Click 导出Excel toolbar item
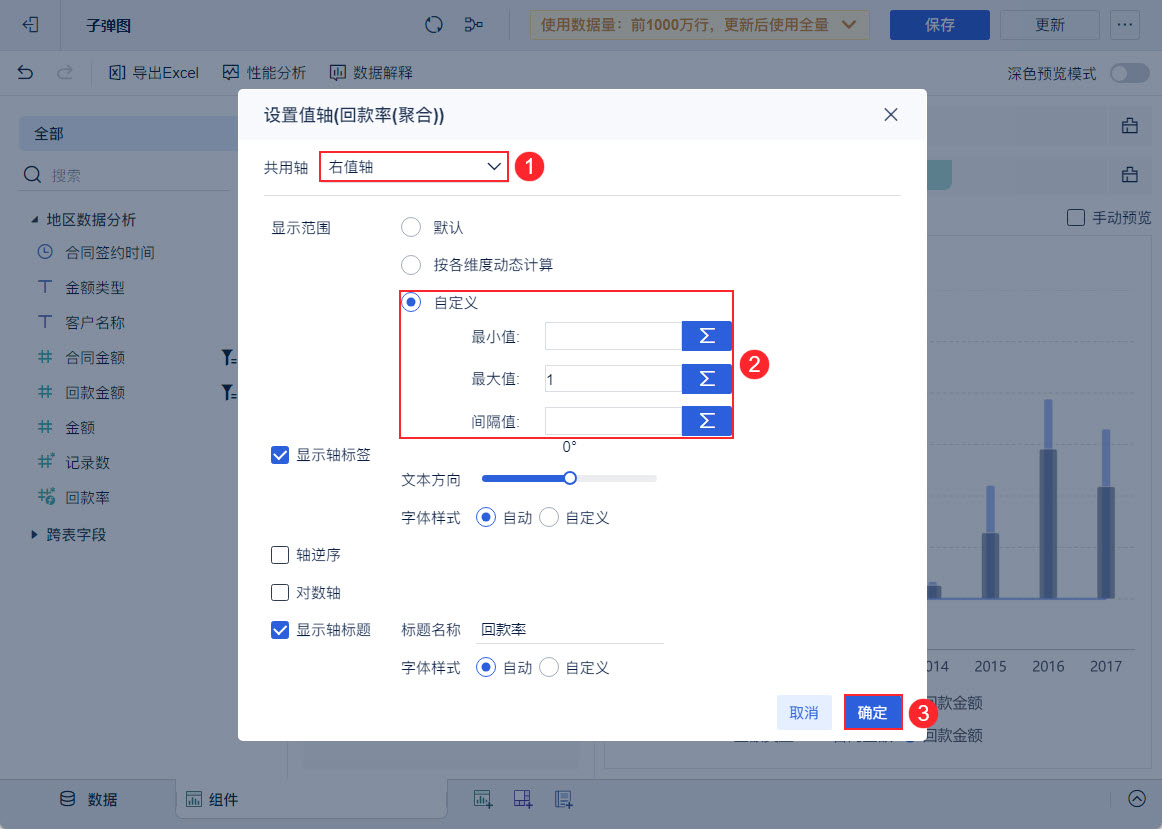Image resolution: width=1162 pixels, height=829 pixels. 154,73
